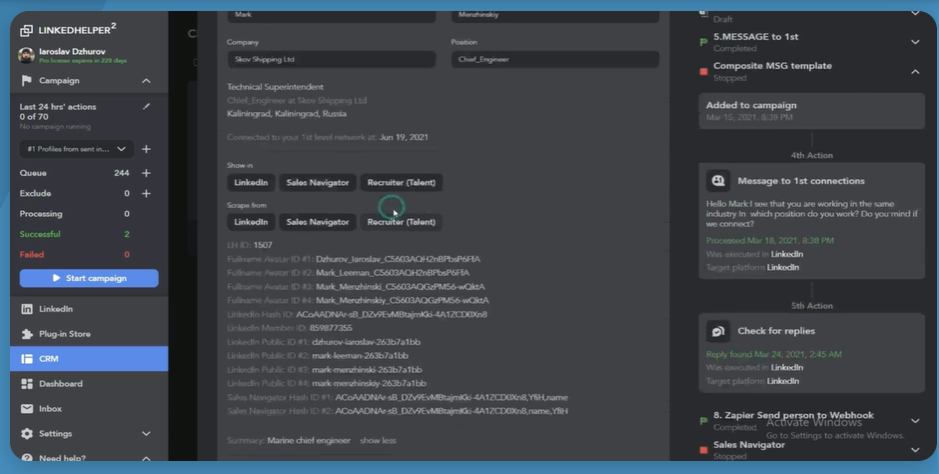
Task: Select Public ID mark-leeman-263b7a1bb
Action: (360, 356)
